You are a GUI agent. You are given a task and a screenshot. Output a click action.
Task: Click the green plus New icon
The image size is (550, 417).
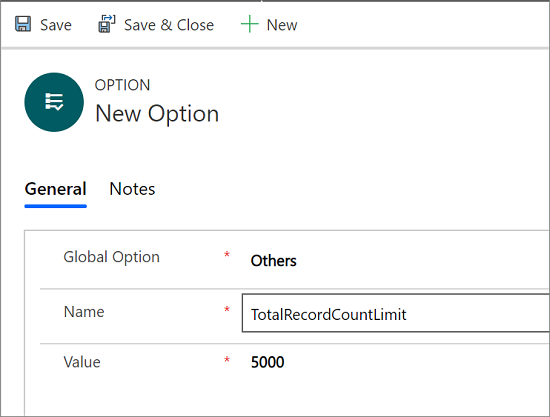(249, 24)
